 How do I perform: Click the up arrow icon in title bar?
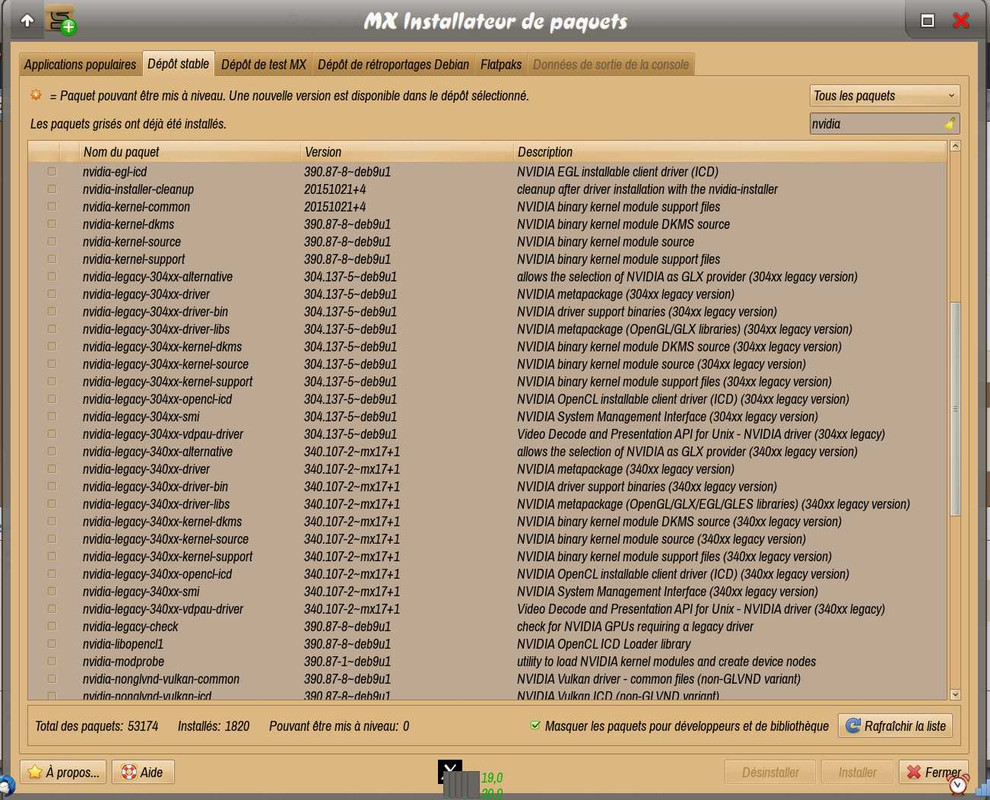[x=27, y=21]
